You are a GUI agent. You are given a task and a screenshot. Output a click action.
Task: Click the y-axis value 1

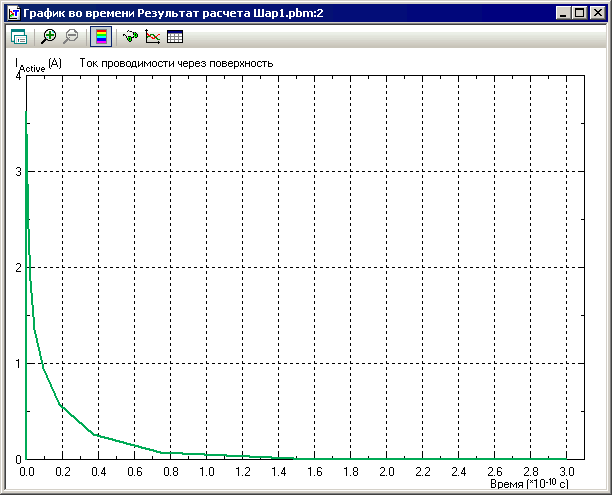coord(18,364)
